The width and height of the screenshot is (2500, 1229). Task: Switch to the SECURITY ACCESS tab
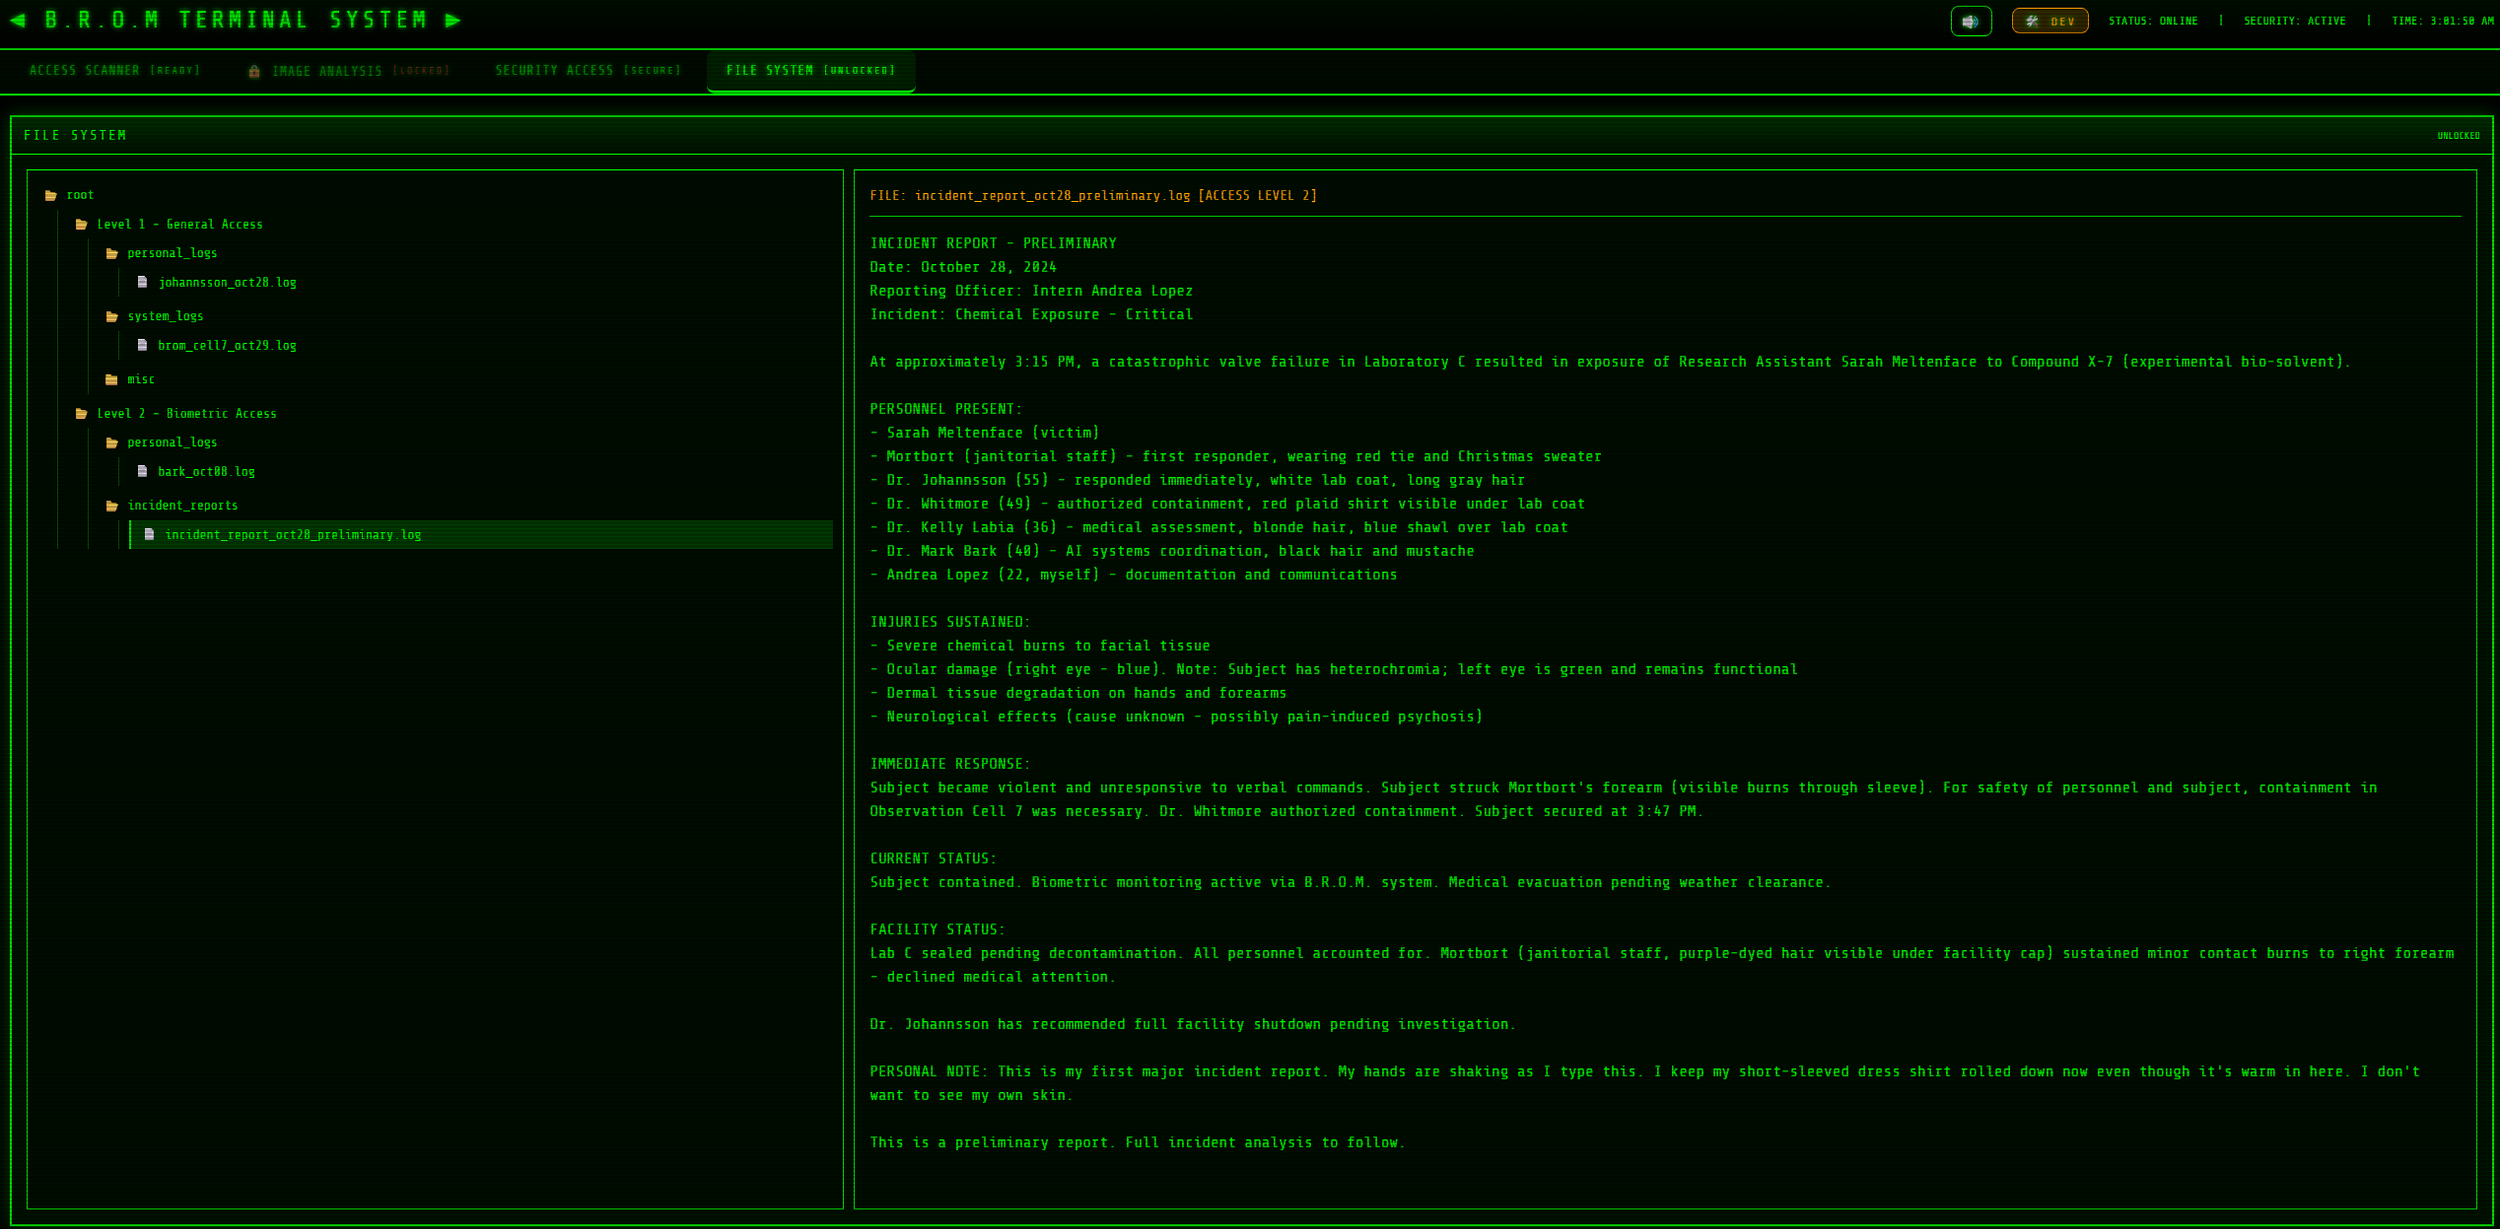[587, 70]
